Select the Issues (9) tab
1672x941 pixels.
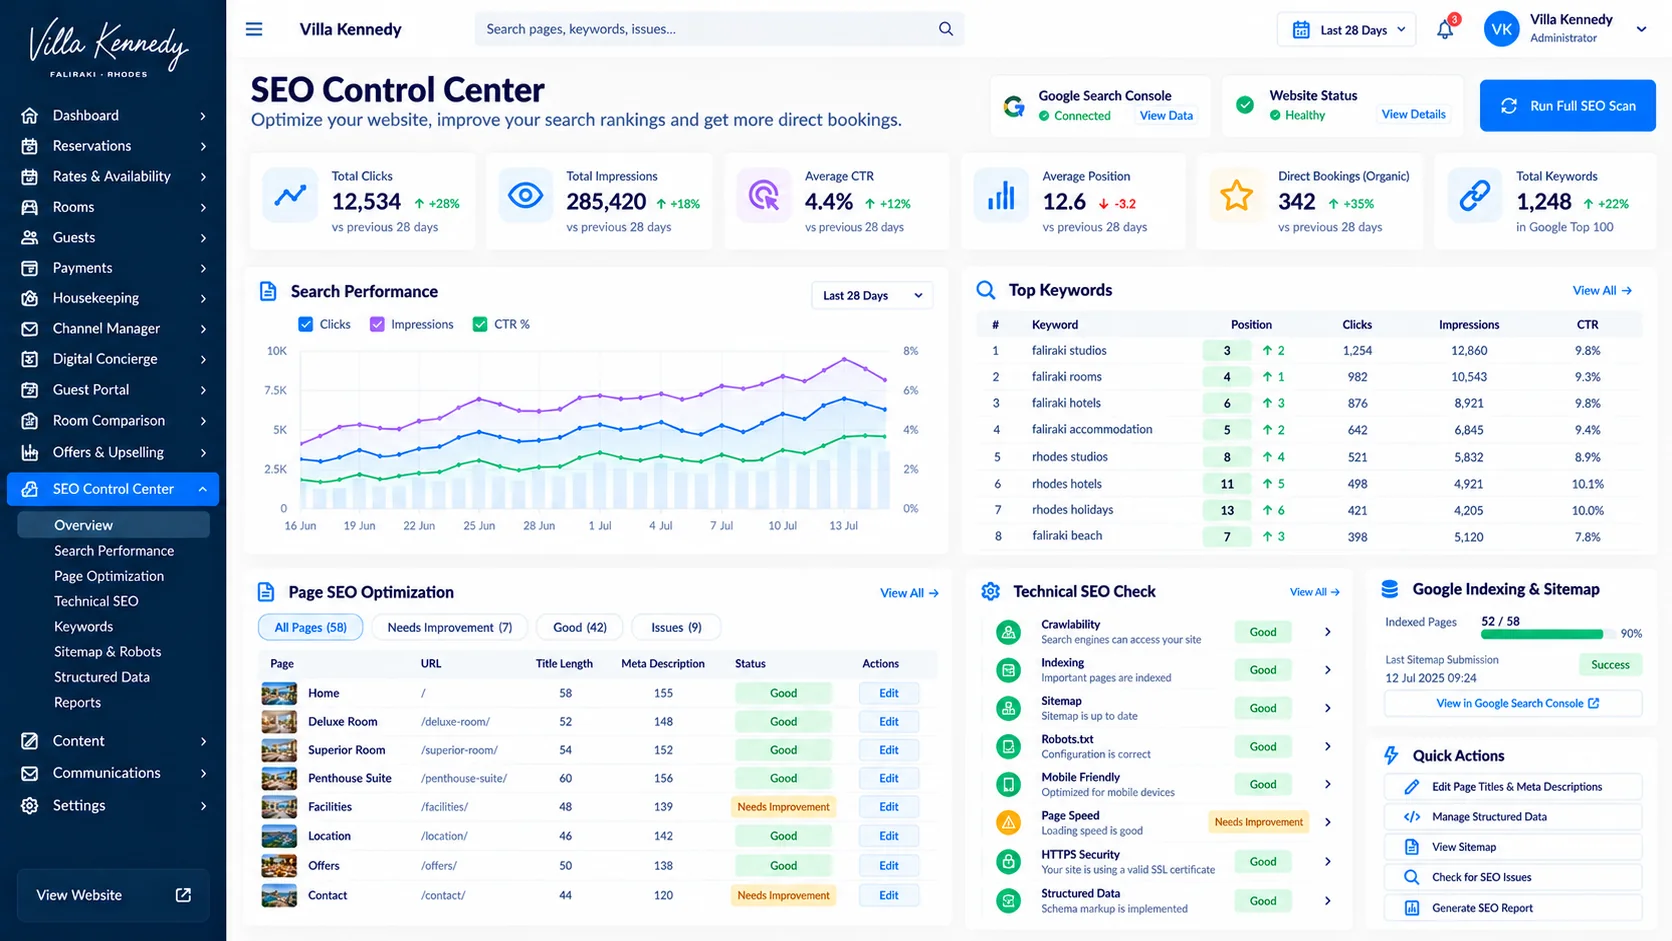coord(676,627)
